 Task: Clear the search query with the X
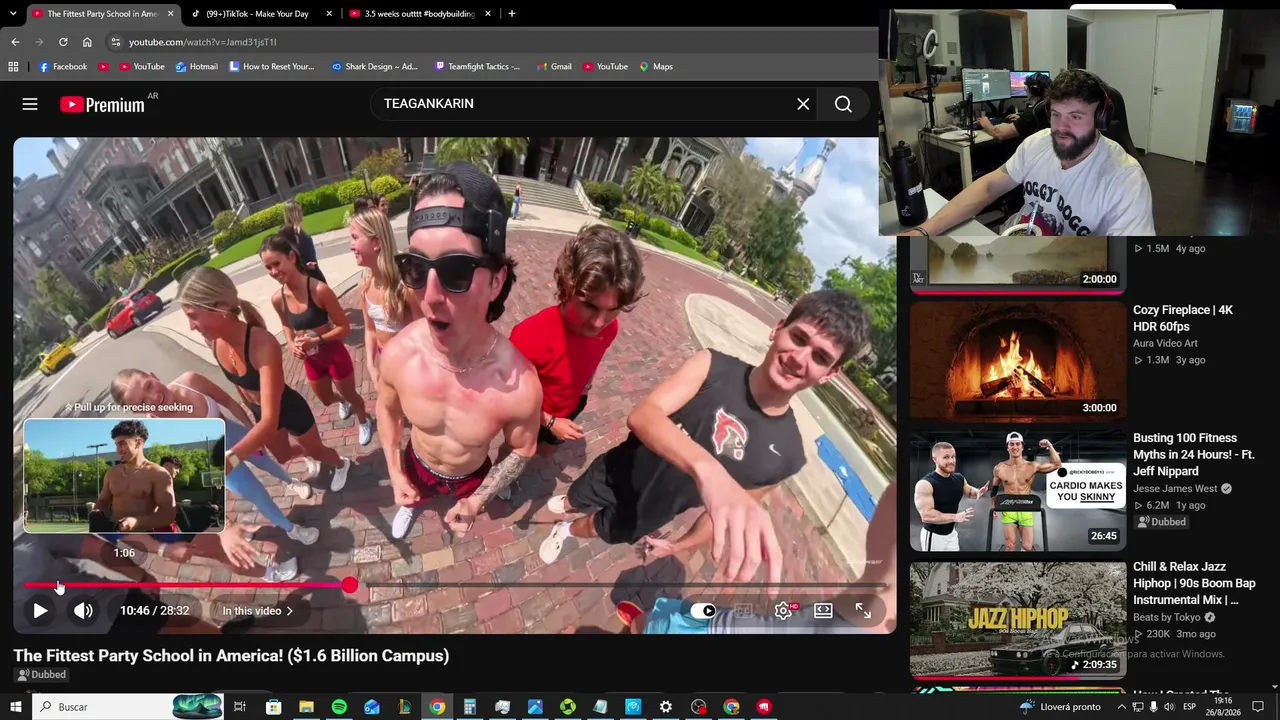pos(803,104)
